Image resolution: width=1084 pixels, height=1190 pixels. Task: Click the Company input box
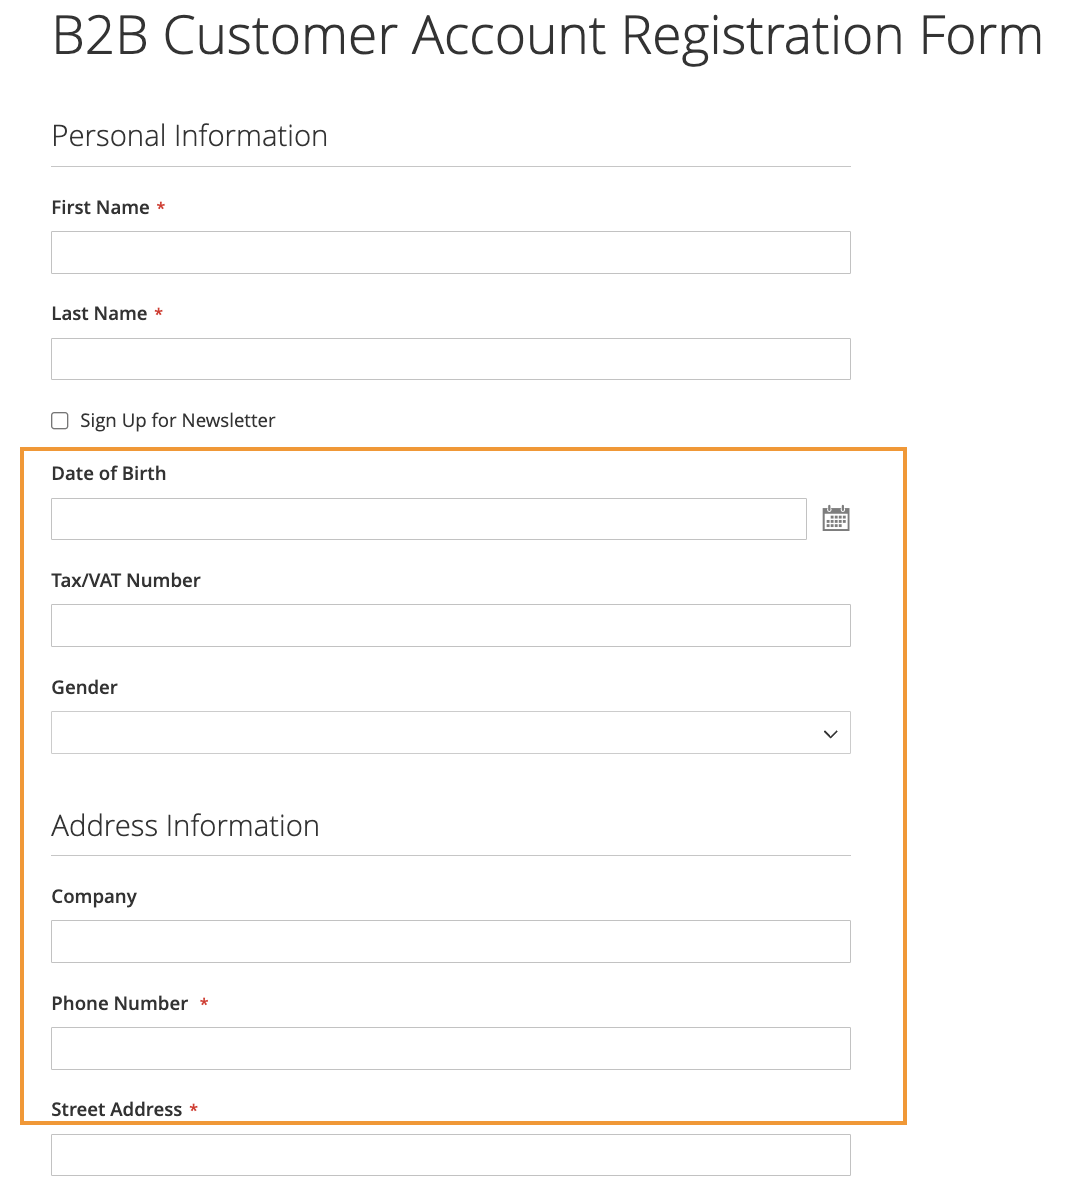pyautogui.click(x=450, y=941)
